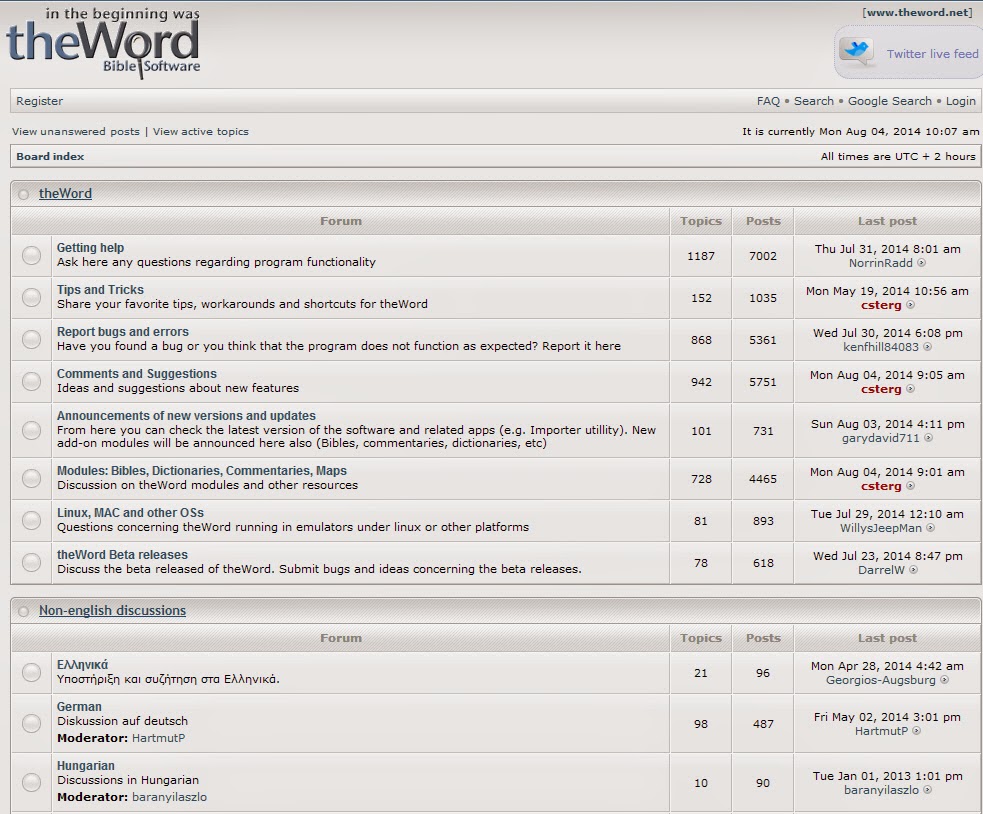Screen dimensions: 983x814
Task: Open the Ελληνικά forum
Action: pyautogui.click(x=82, y=665)
